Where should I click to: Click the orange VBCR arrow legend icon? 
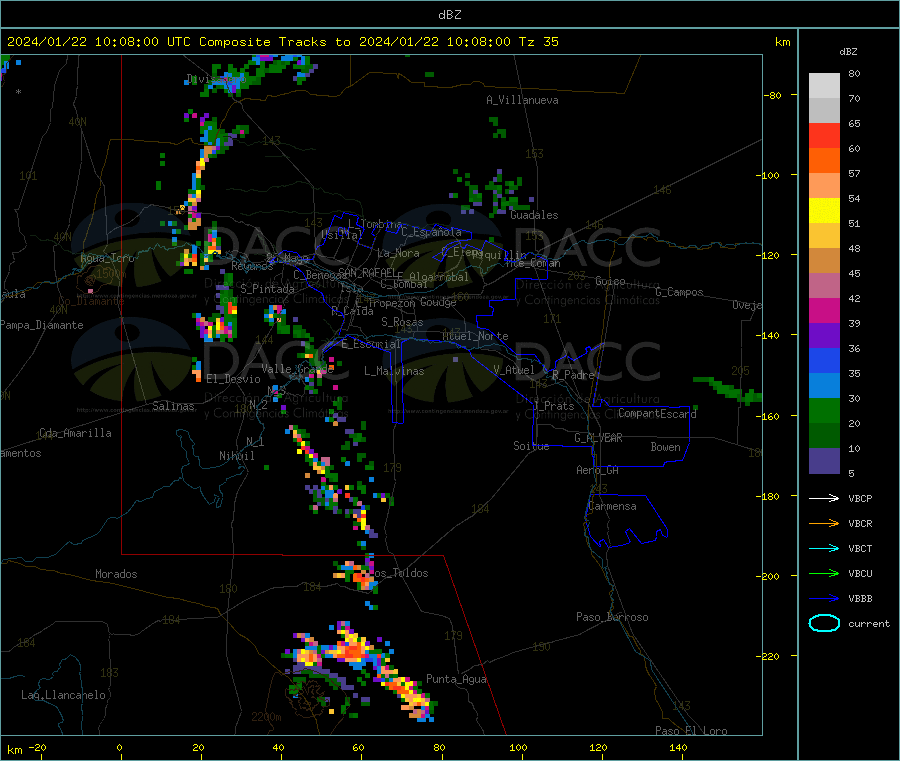coord(824,523)
